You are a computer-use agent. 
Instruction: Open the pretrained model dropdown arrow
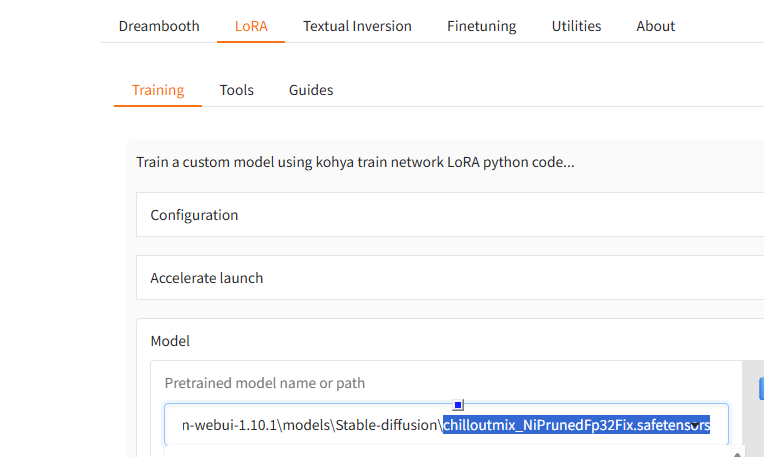694,427
